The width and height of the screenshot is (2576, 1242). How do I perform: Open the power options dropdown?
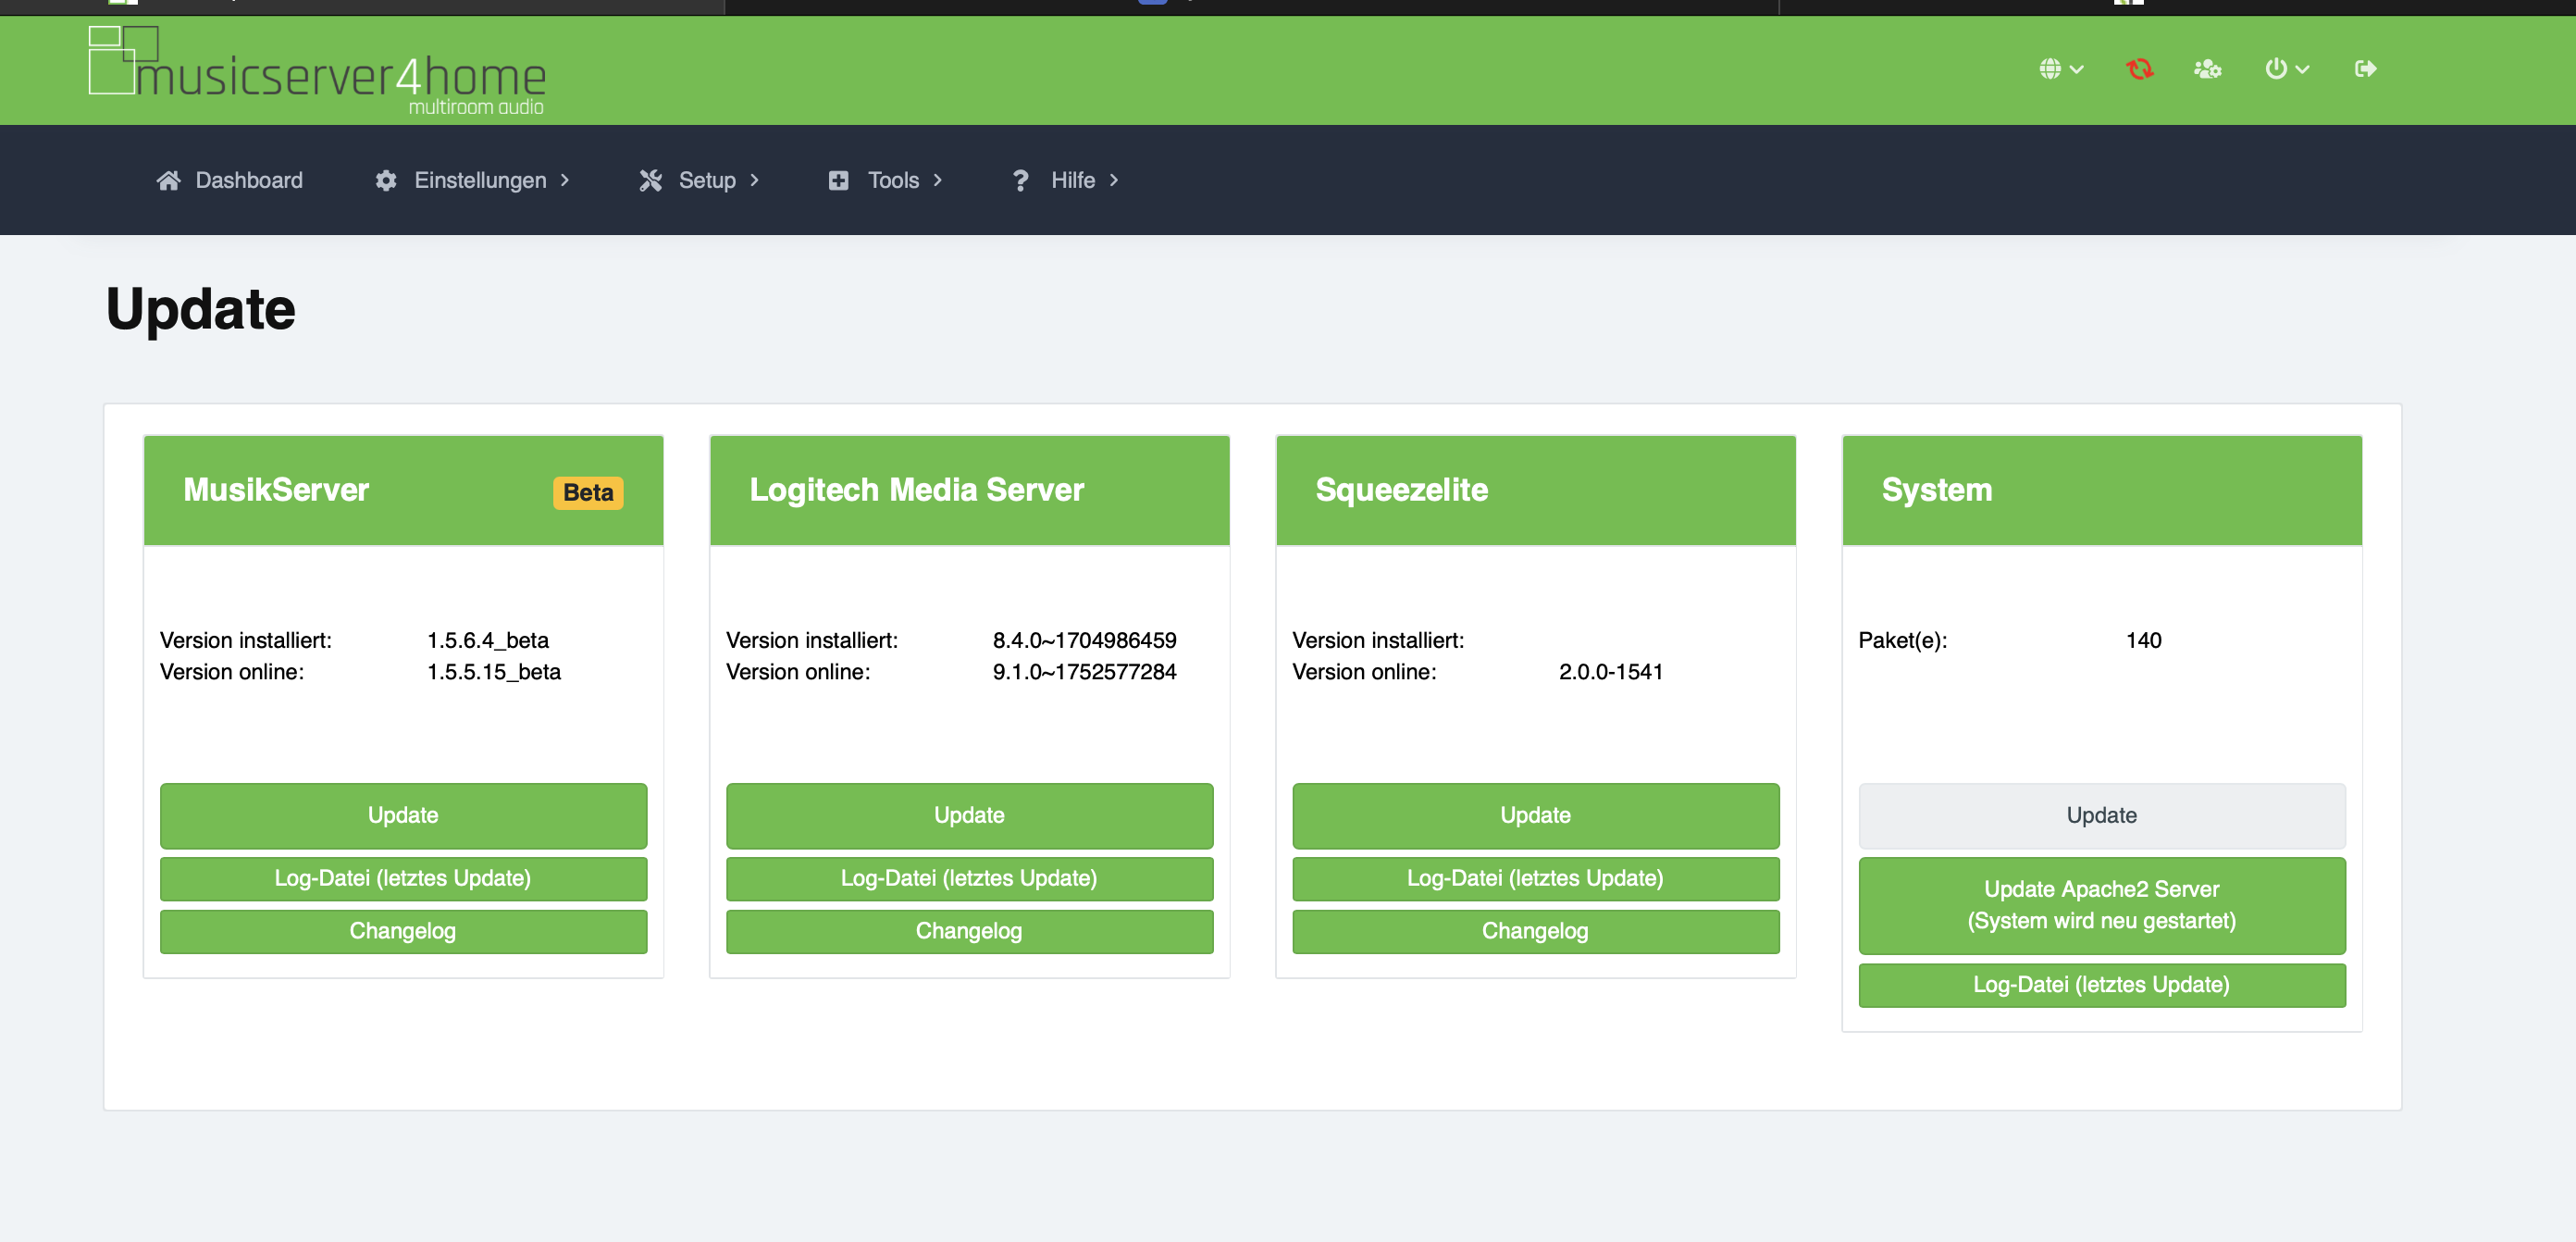pyautogui.click(x=2286, y=69)
